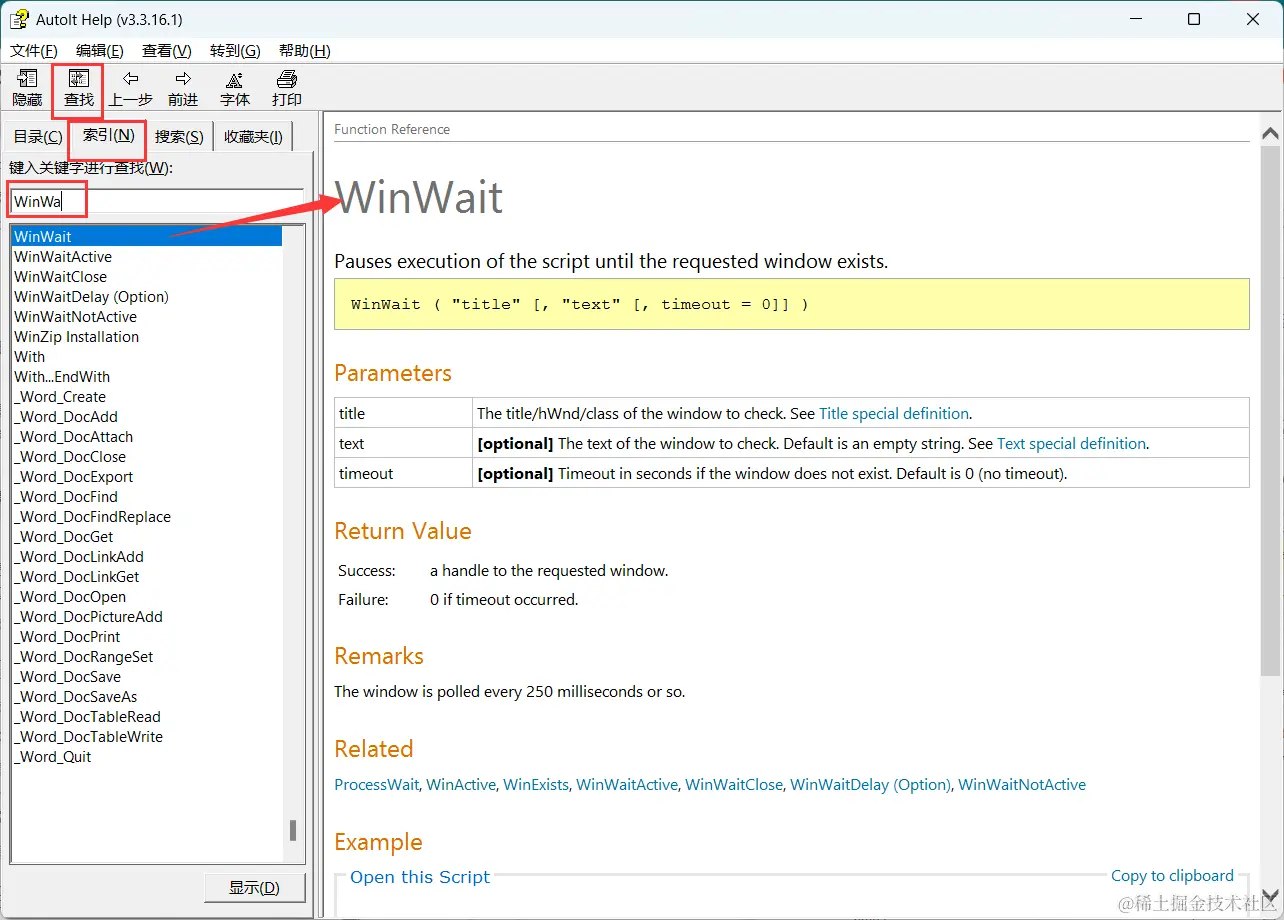Select _Word_DocFind in the index list
Viewport: 1284px width, 920px height.
pos(66,497)
